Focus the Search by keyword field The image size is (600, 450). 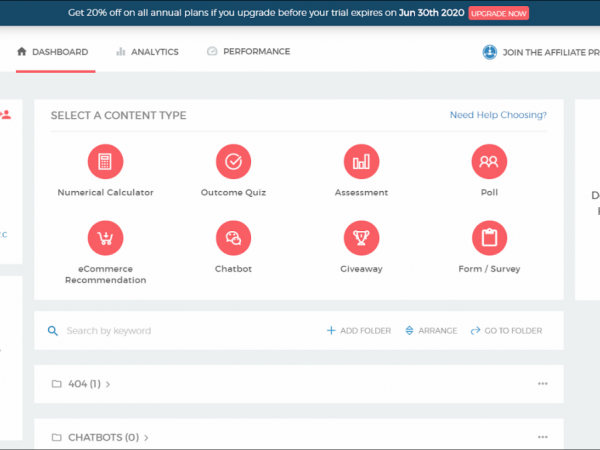coord(150,331)
